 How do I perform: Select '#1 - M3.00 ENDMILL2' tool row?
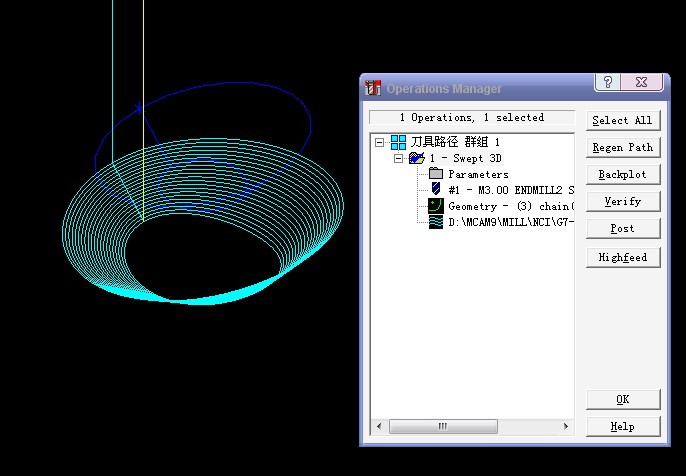511,190
